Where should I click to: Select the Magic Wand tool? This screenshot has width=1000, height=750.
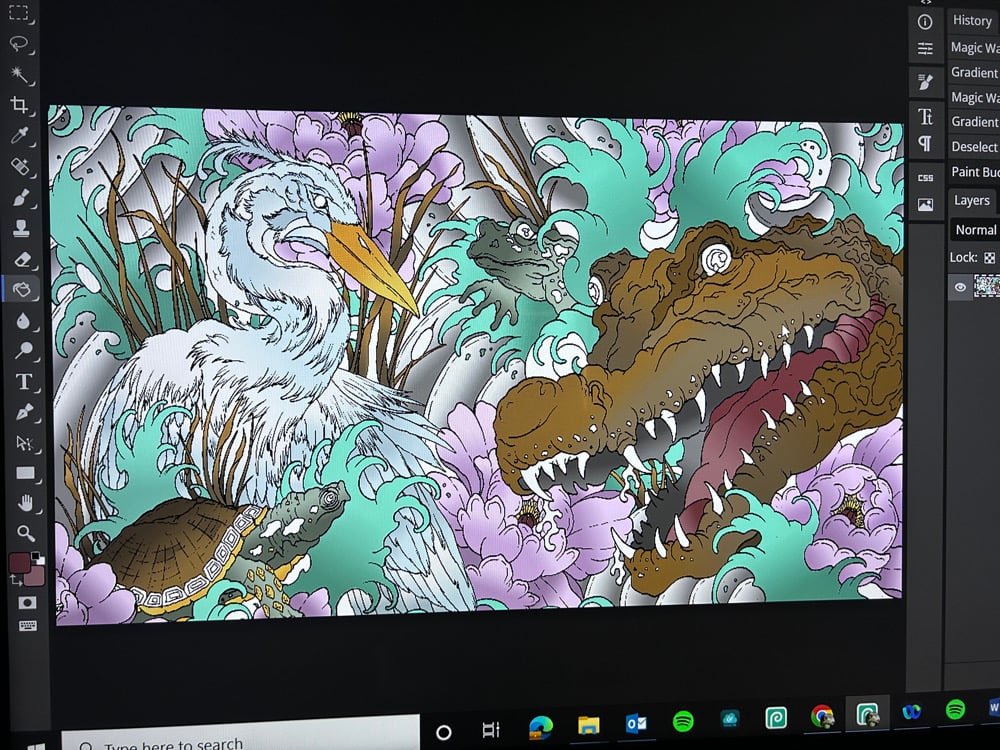coord(19,74)
